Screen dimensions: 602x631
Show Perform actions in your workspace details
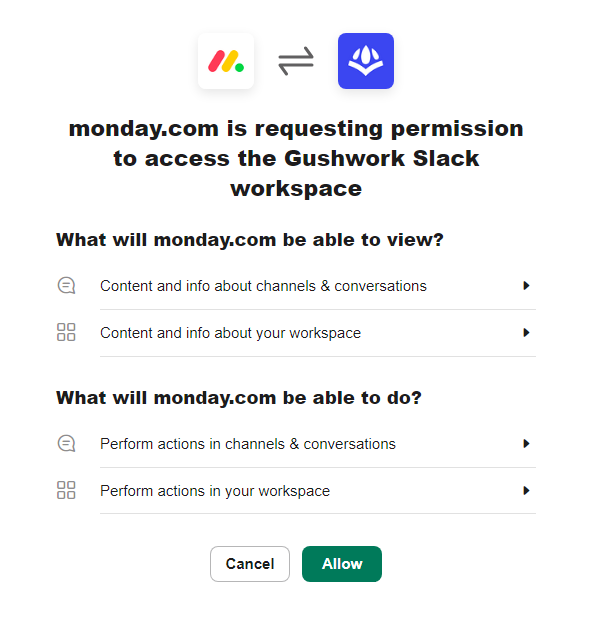(296, 491)
